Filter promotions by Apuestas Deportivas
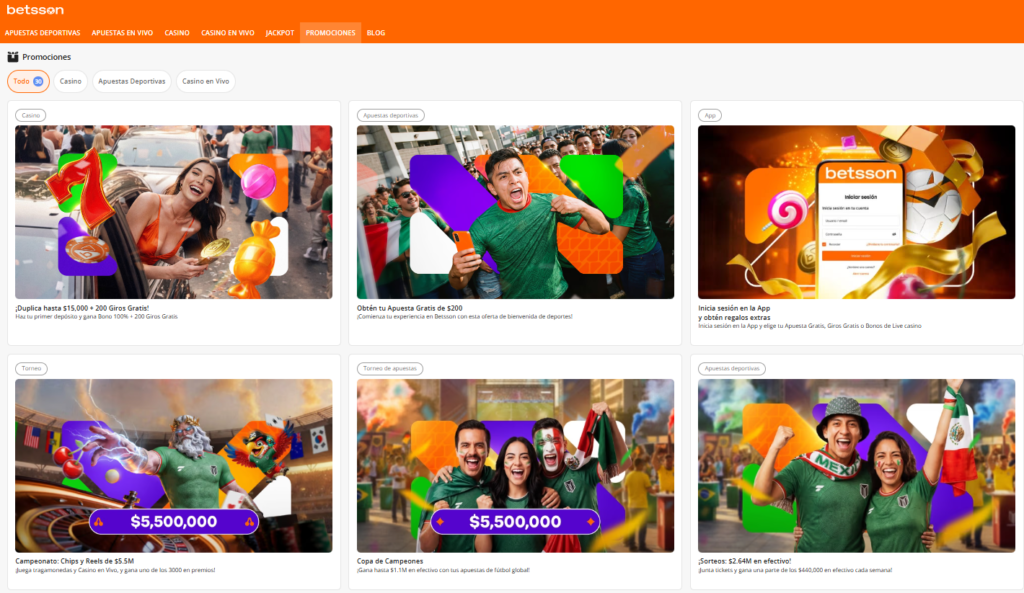Viewport: 1024px width, 593px height. click(131, 82)
